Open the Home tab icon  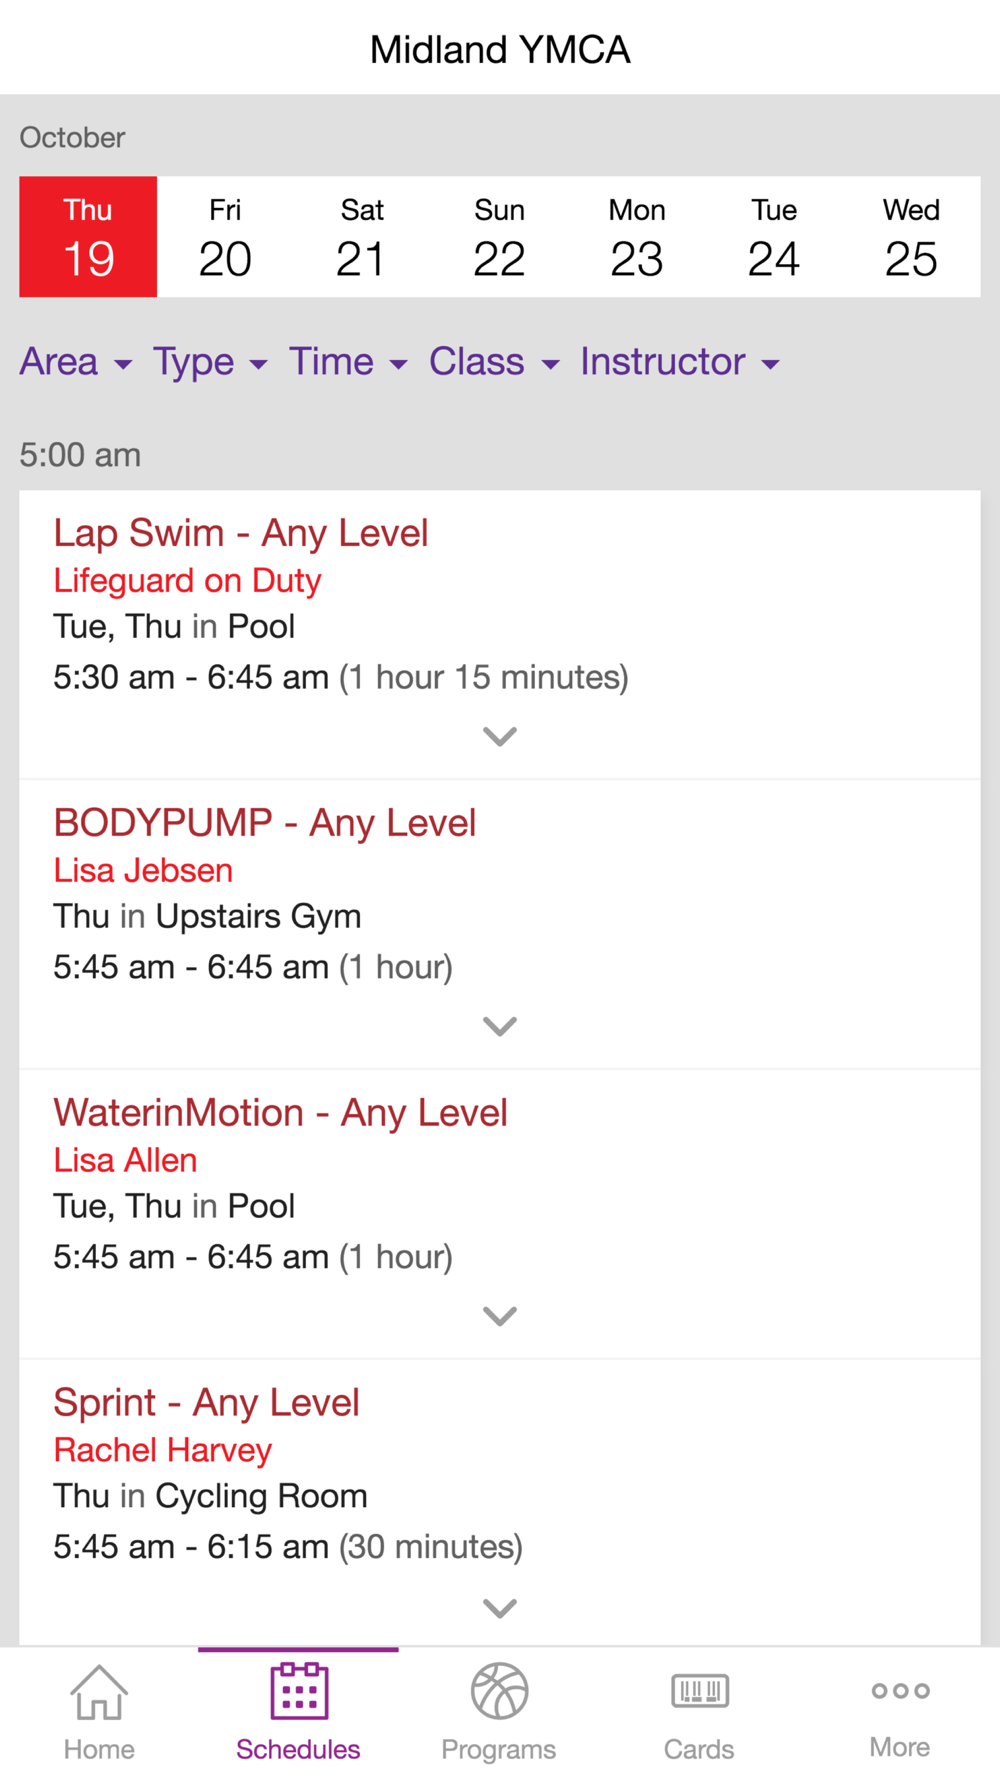coord(99,1691)
